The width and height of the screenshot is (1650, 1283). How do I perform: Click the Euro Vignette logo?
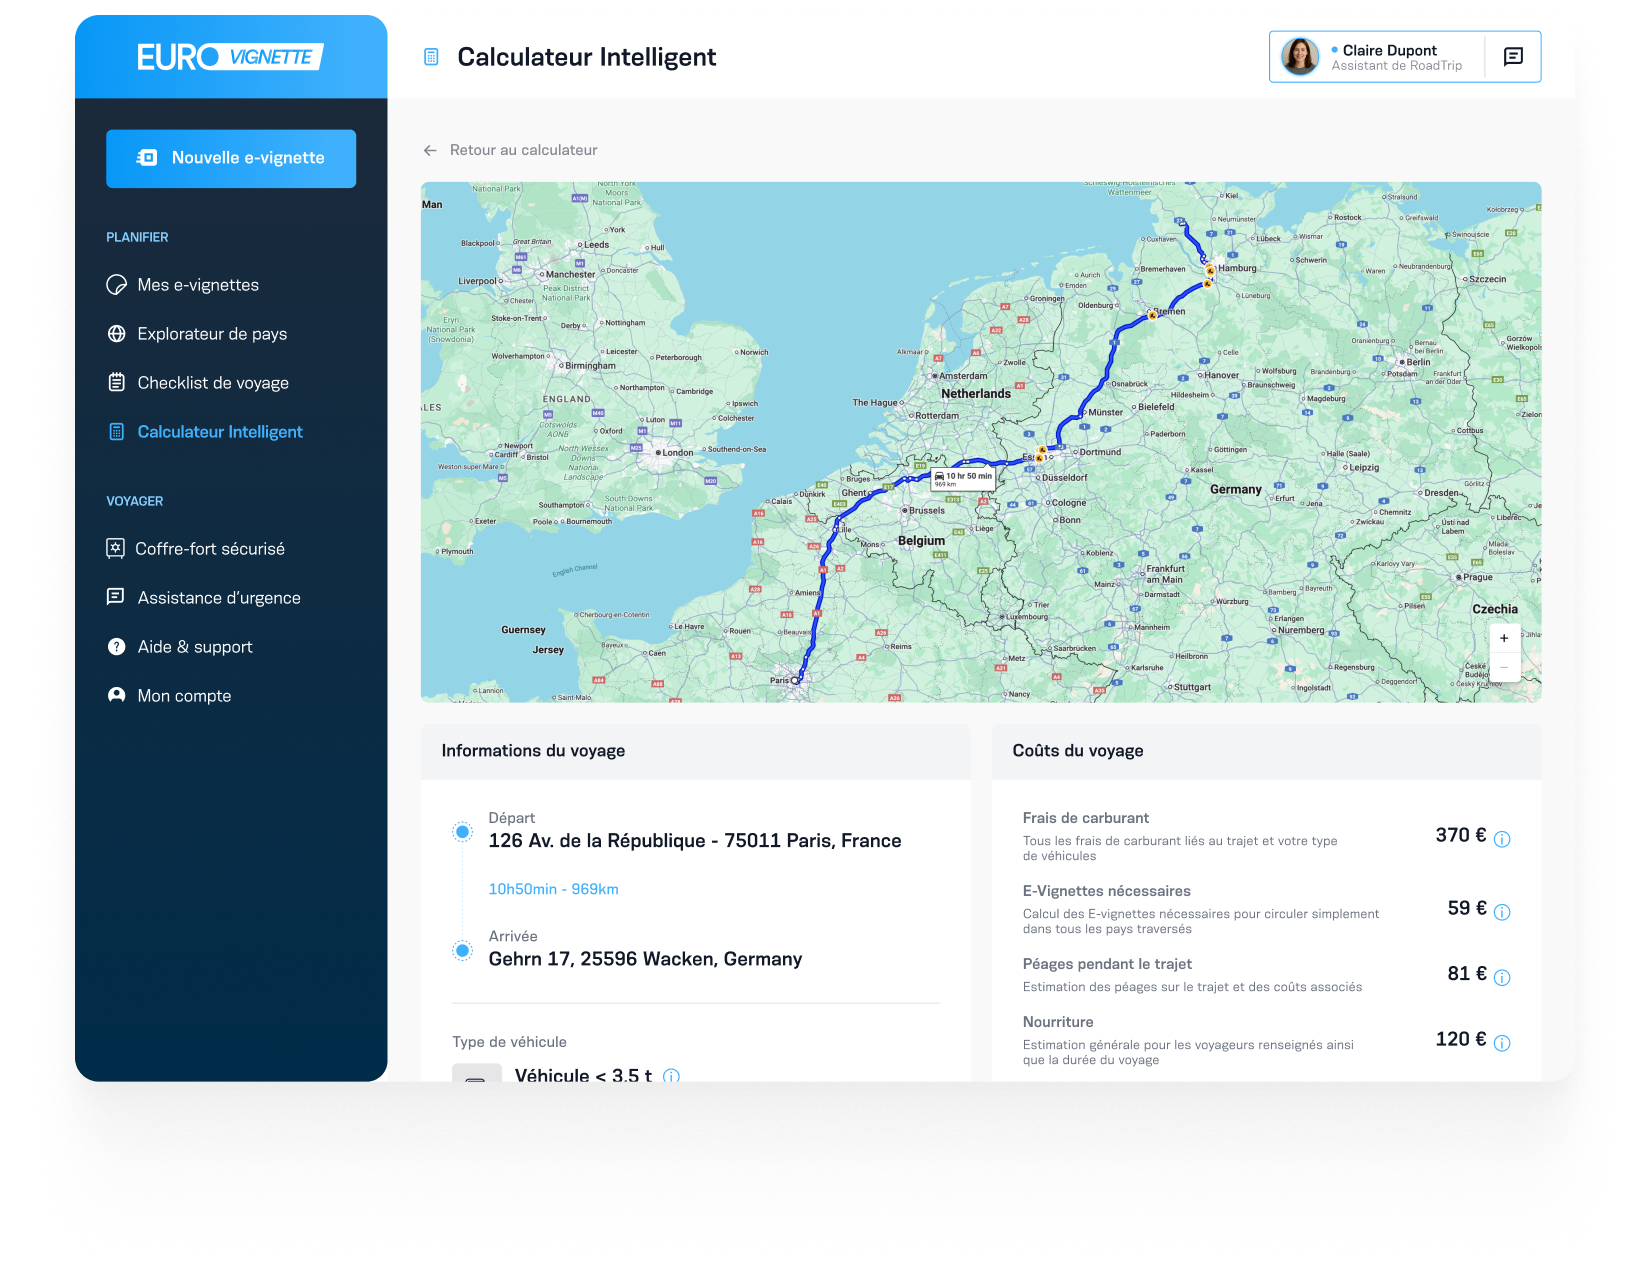click(x=231, y=57)
